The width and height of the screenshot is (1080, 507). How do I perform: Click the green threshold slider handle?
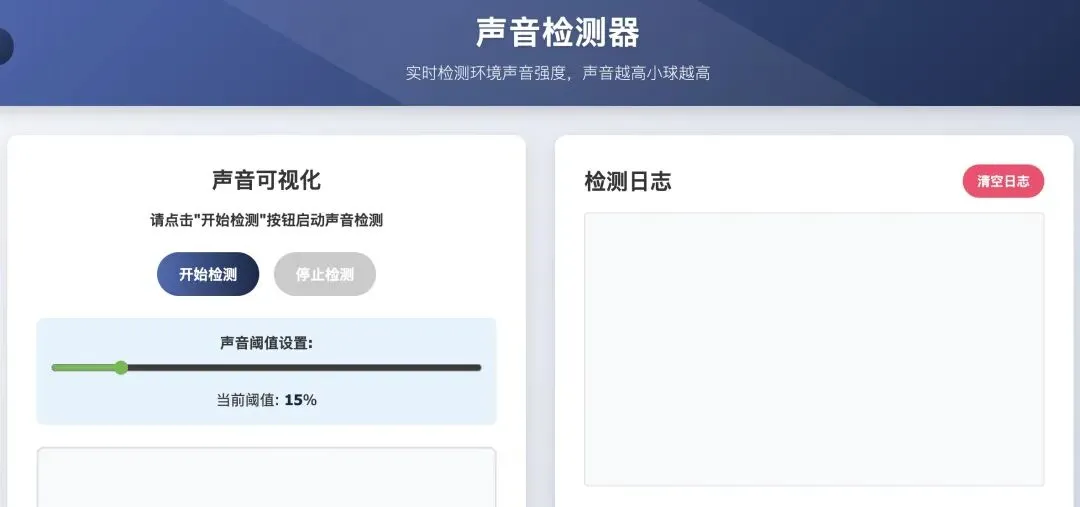pos(121,368)
